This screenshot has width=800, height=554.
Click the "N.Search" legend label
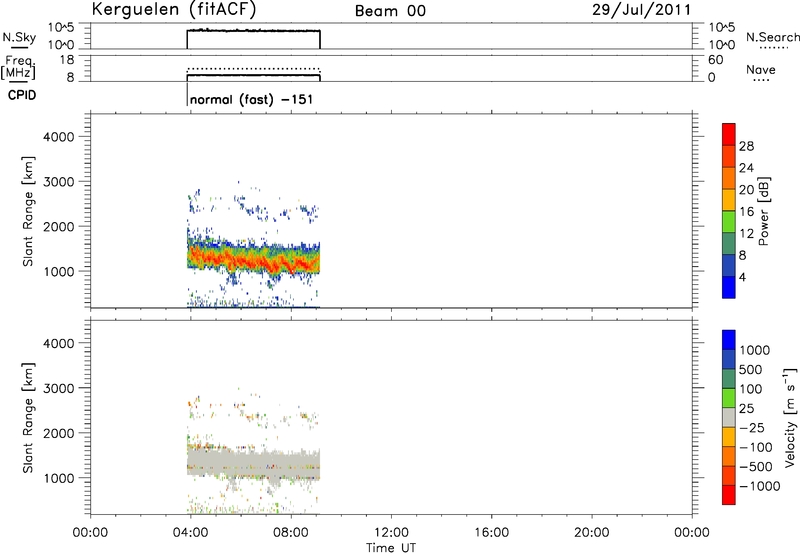coord(772,37)
